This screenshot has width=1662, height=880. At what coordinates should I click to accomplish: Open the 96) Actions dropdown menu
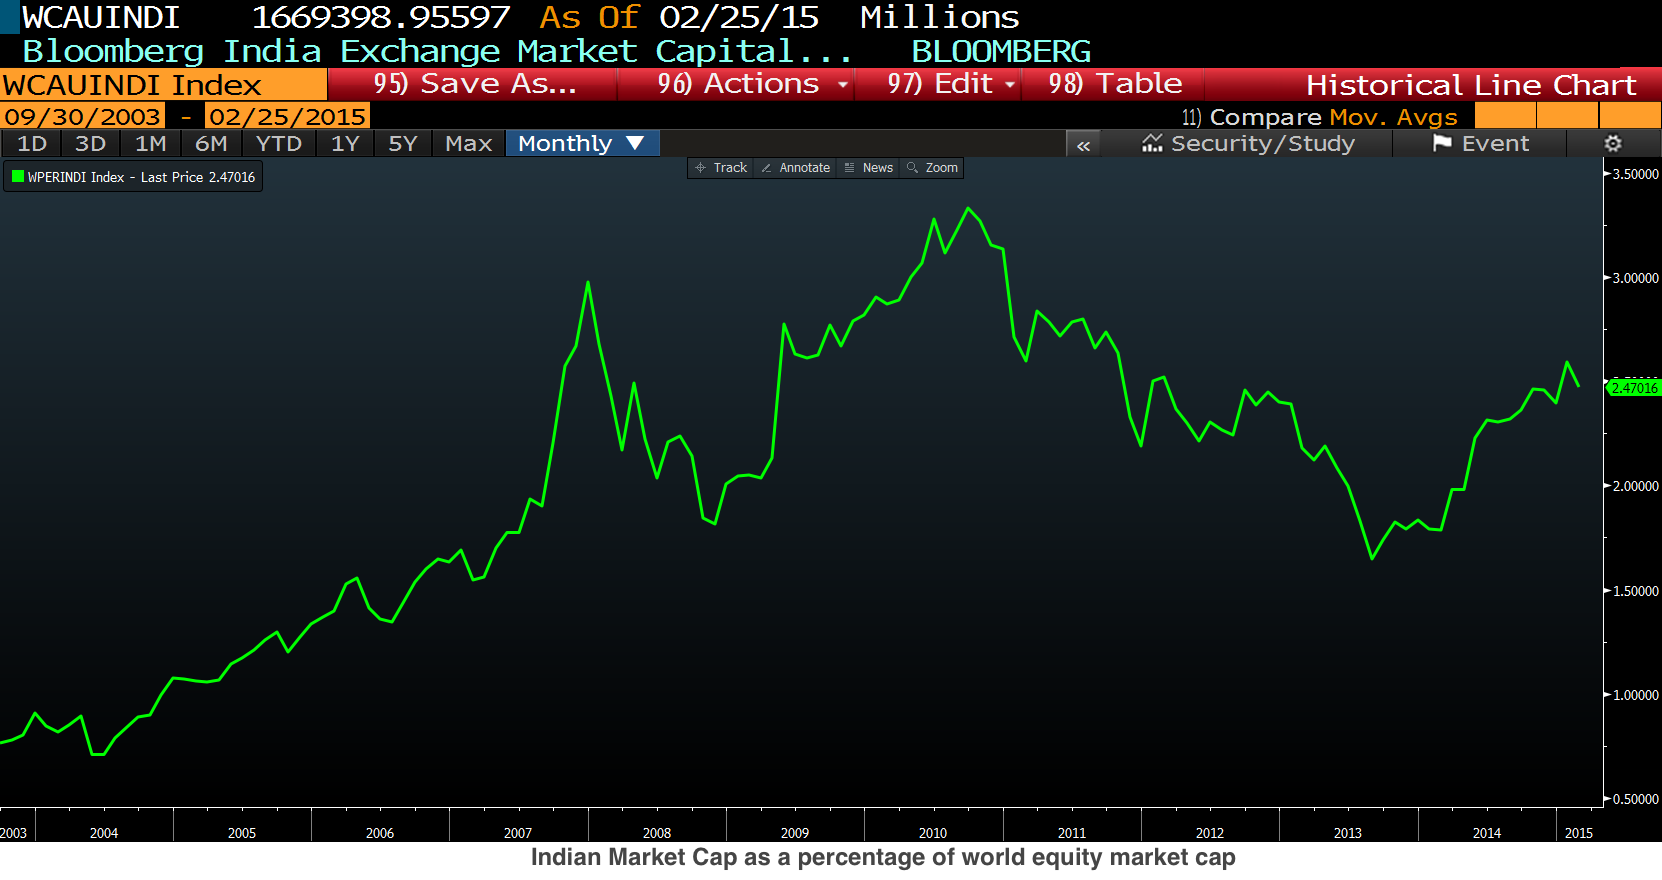(753, 83)
